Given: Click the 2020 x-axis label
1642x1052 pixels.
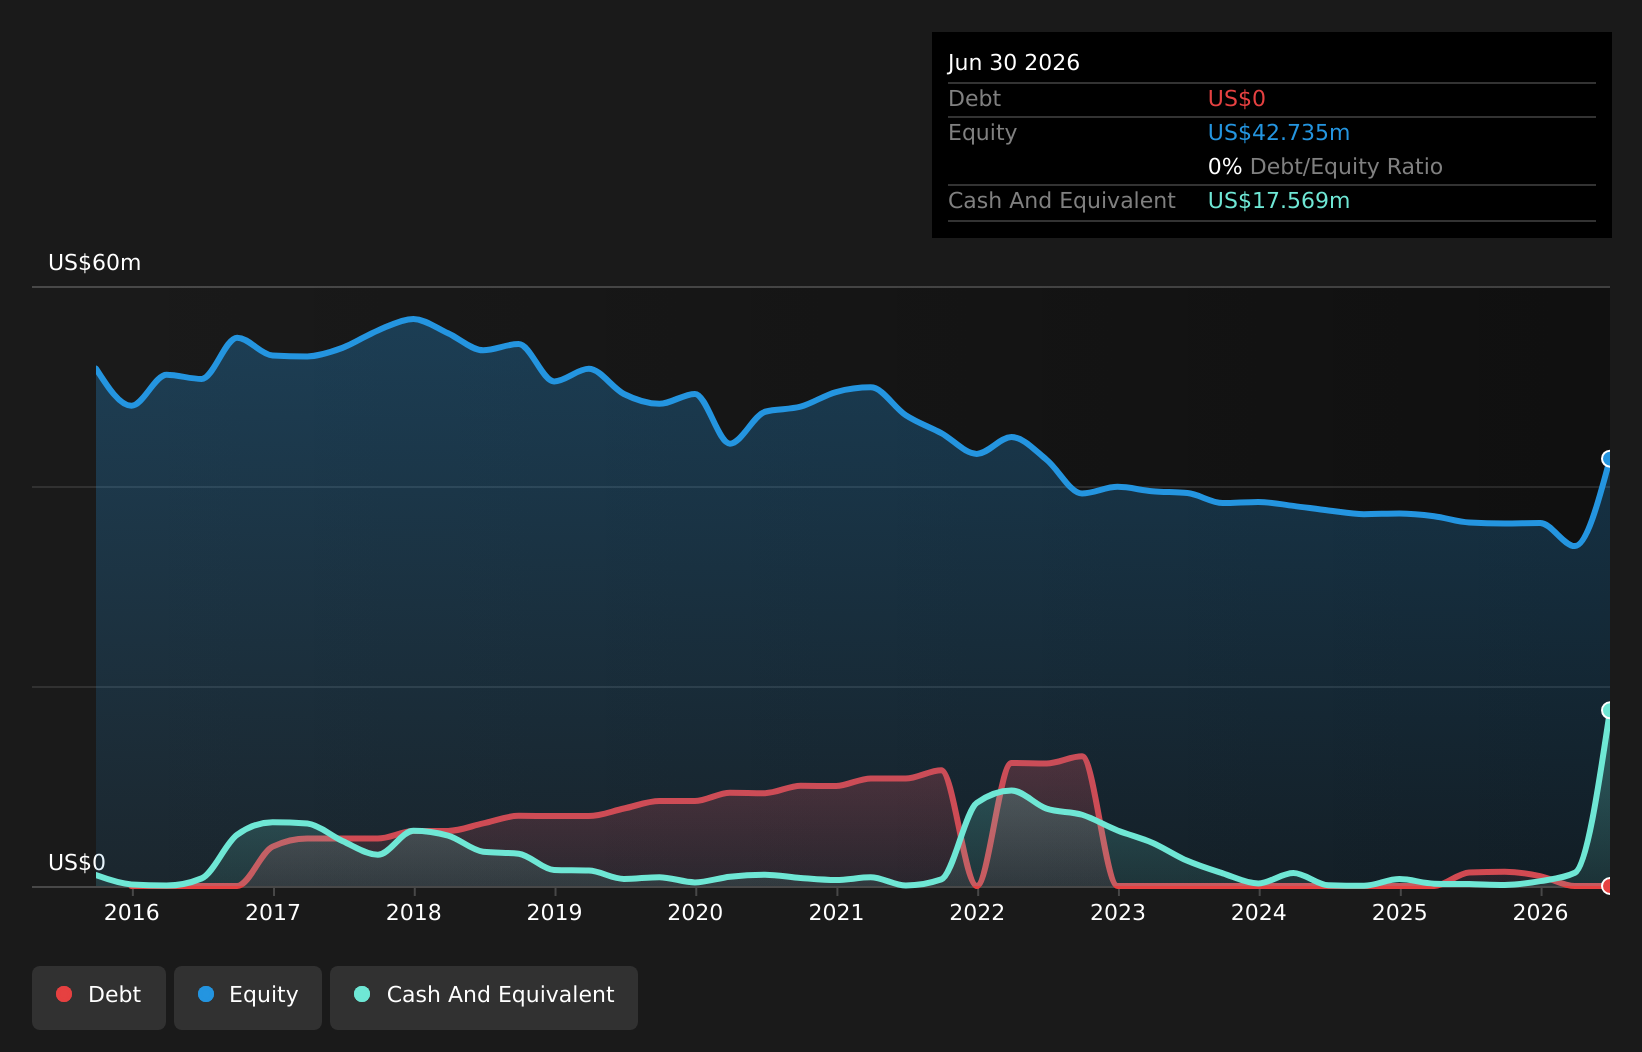Looking at the screenshot, I should (695, 912).
